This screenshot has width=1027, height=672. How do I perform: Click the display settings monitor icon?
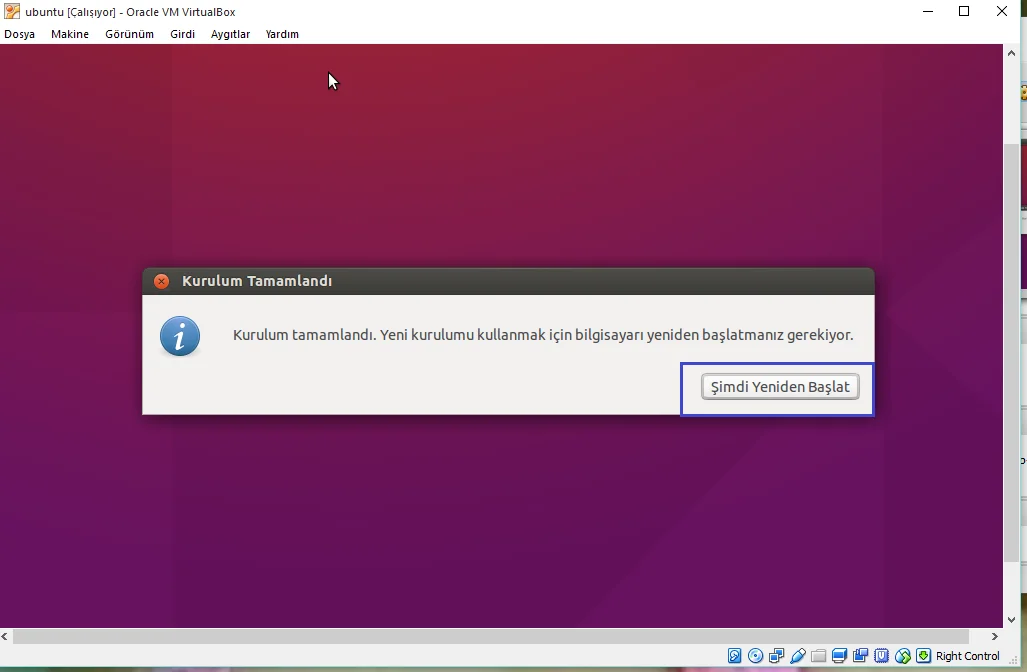tap(840, 656)
